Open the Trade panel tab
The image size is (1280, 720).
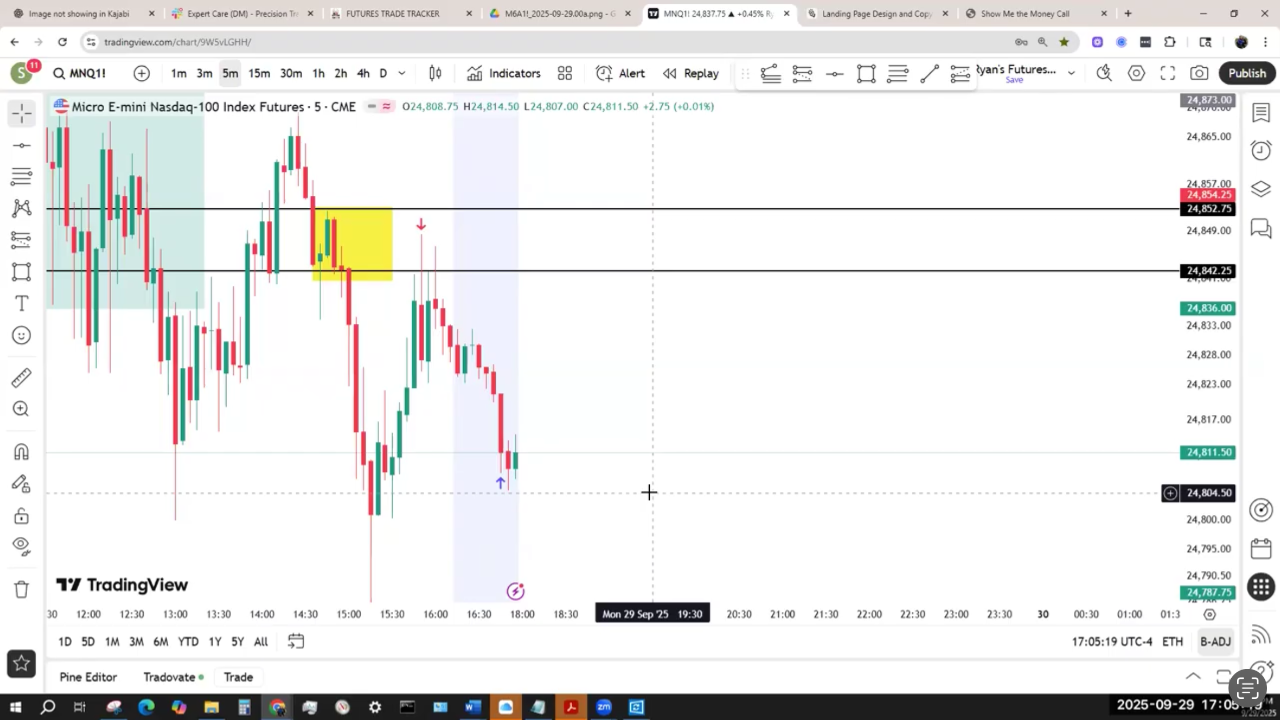click(238, 677)
